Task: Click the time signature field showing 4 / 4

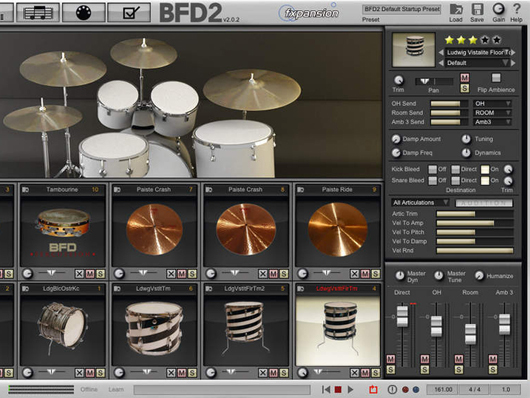Action: [475, 390]
